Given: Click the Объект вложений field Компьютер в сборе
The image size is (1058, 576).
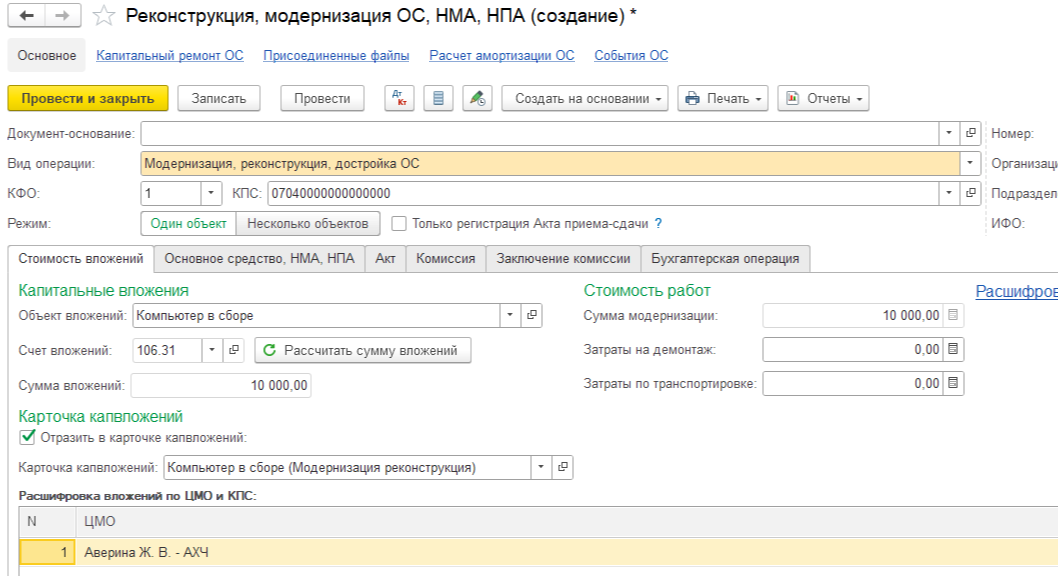Looking at the screenshot, I should 316,315.
